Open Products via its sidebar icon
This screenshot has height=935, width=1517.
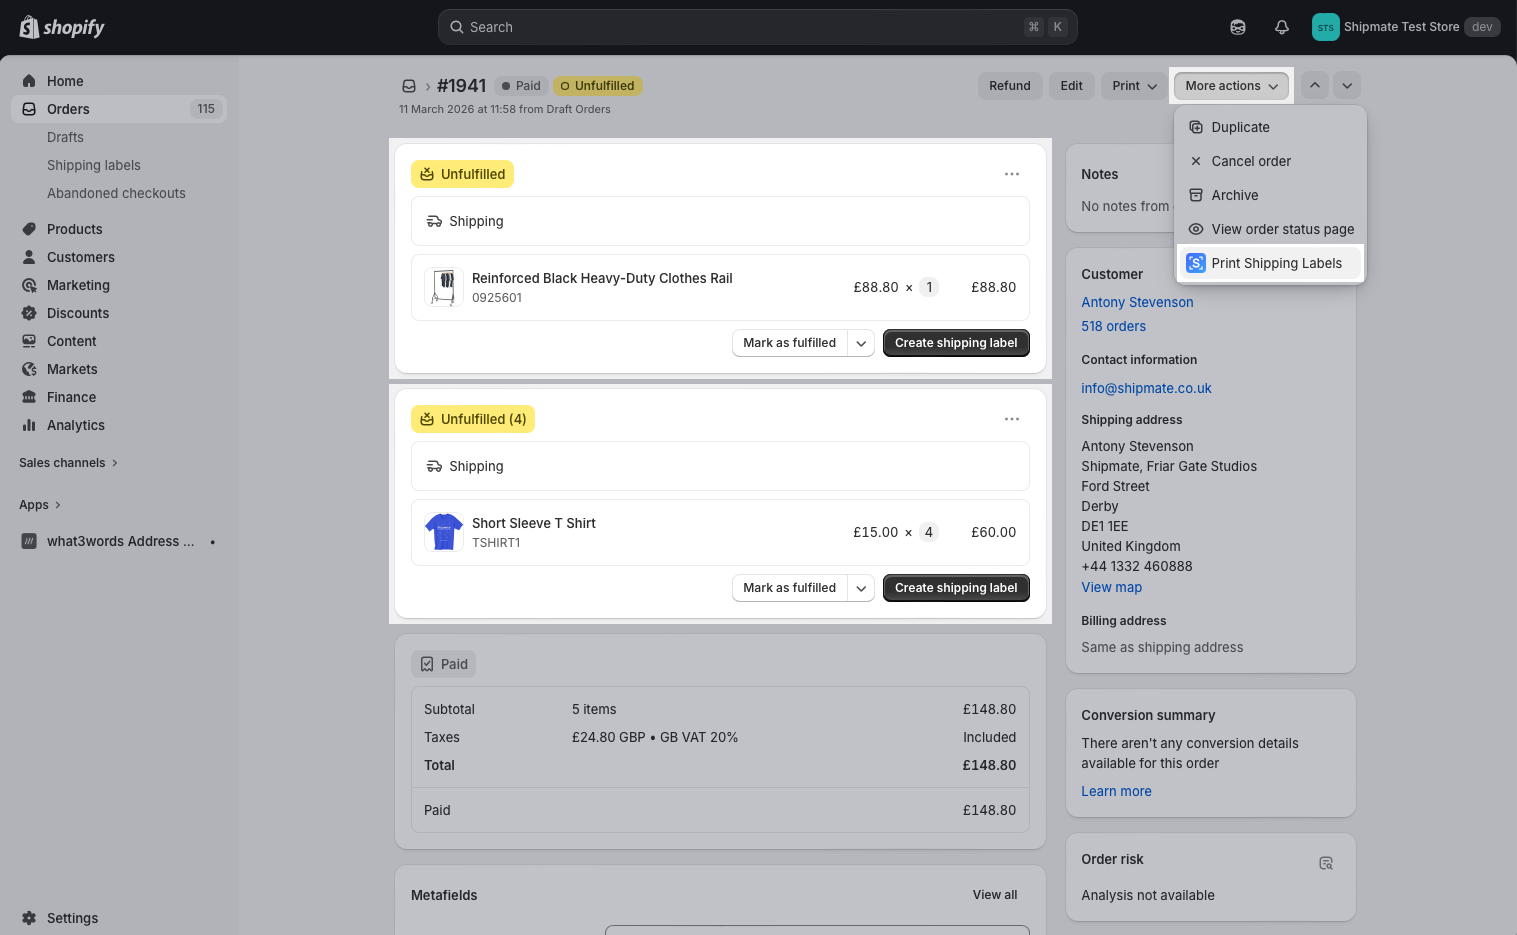tap(29, 229)
